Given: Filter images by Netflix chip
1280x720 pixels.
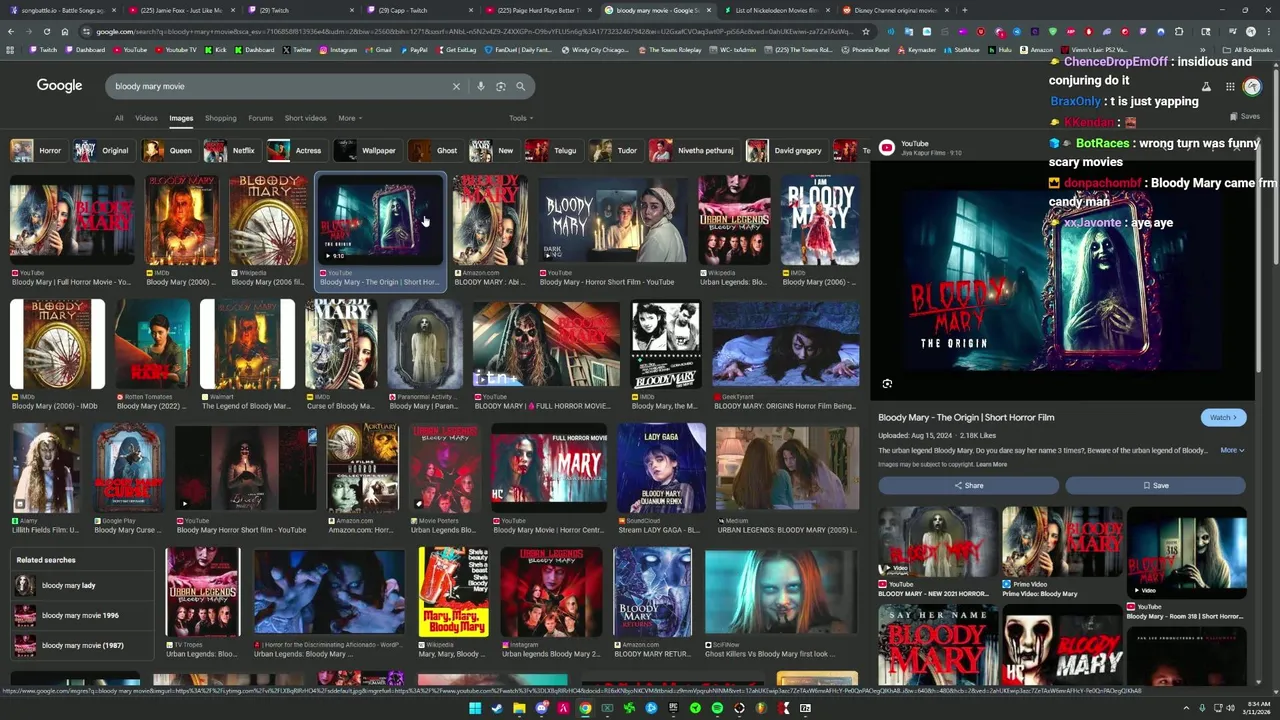Looking at the screenshot, I should tap(232, 150).
